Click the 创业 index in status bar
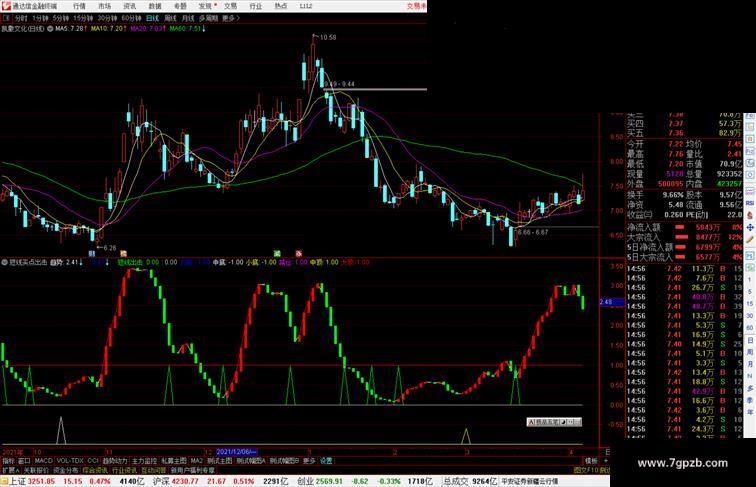 [305, 481]
